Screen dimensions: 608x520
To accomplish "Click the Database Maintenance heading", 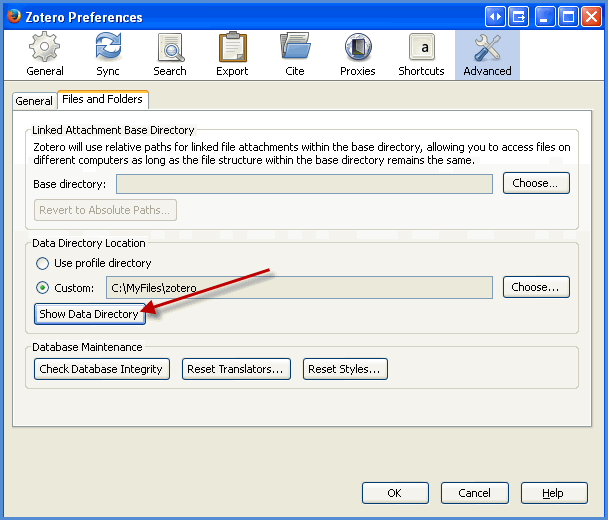I will pyautogui.click(x=87, y=347).
